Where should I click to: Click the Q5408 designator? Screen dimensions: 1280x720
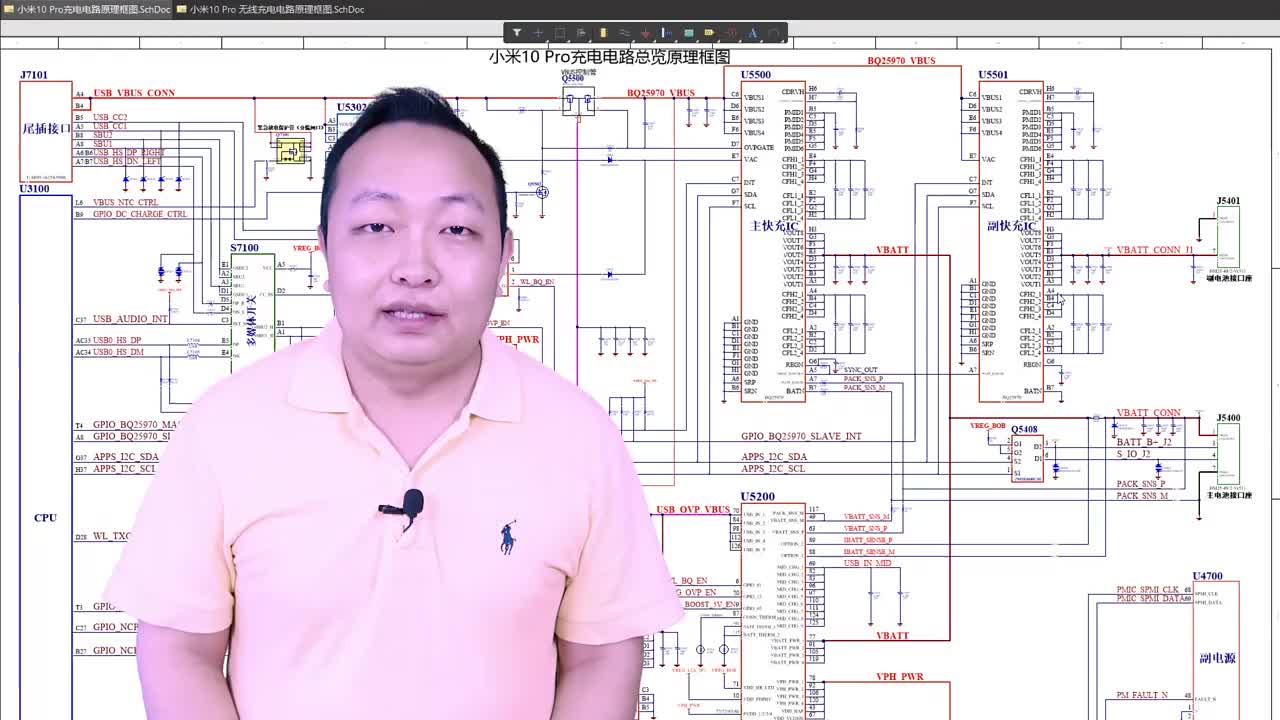pyautogui.click(x=1024, y=430)
